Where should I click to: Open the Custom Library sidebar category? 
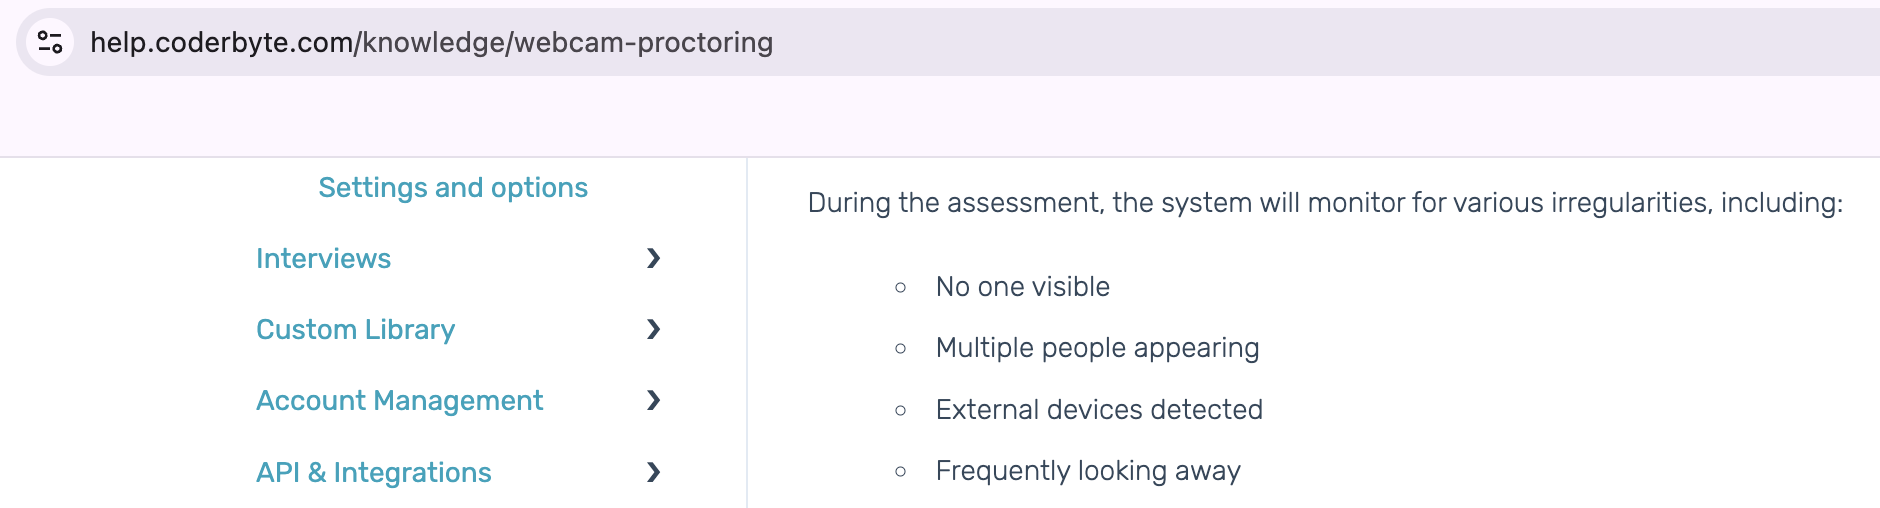point(355,330)
